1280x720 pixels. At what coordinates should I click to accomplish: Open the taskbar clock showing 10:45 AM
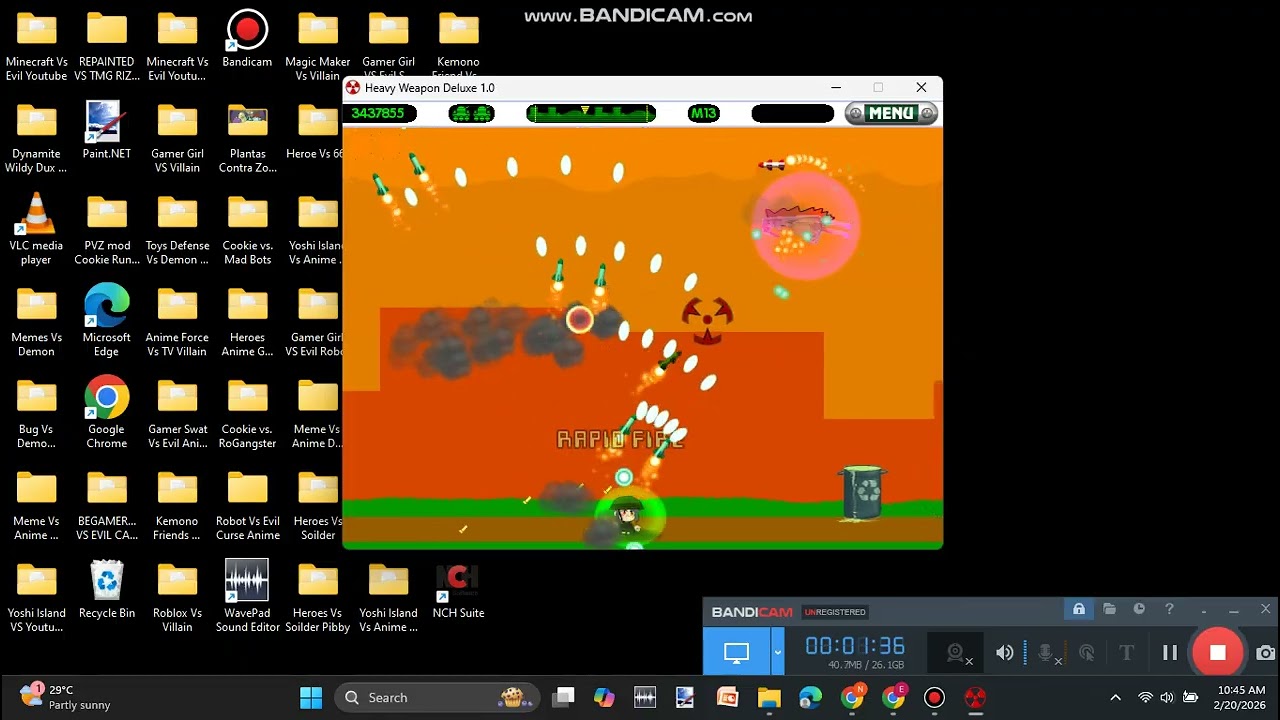coord(1241,697)
